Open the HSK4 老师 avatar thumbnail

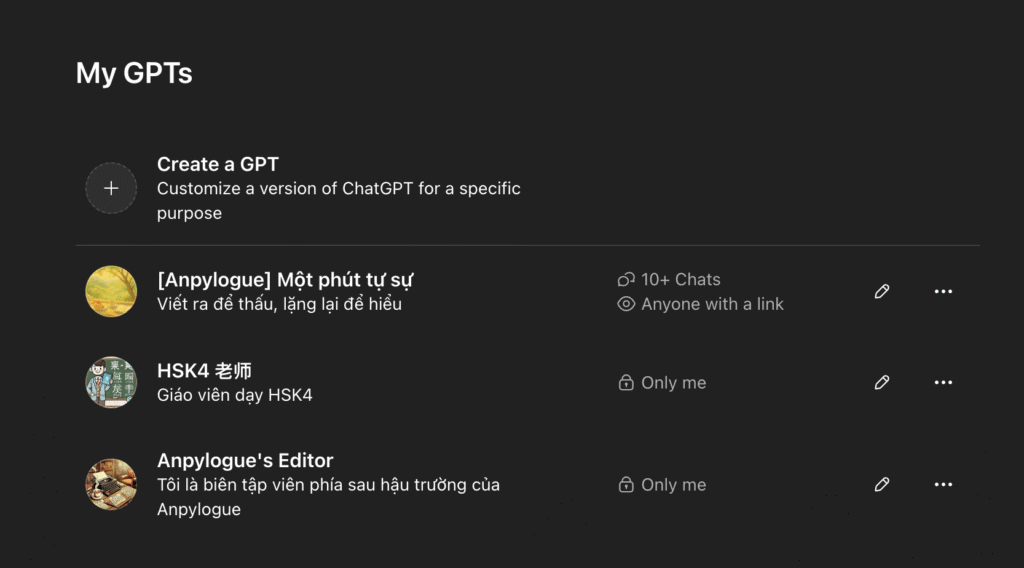pos(111,382)
